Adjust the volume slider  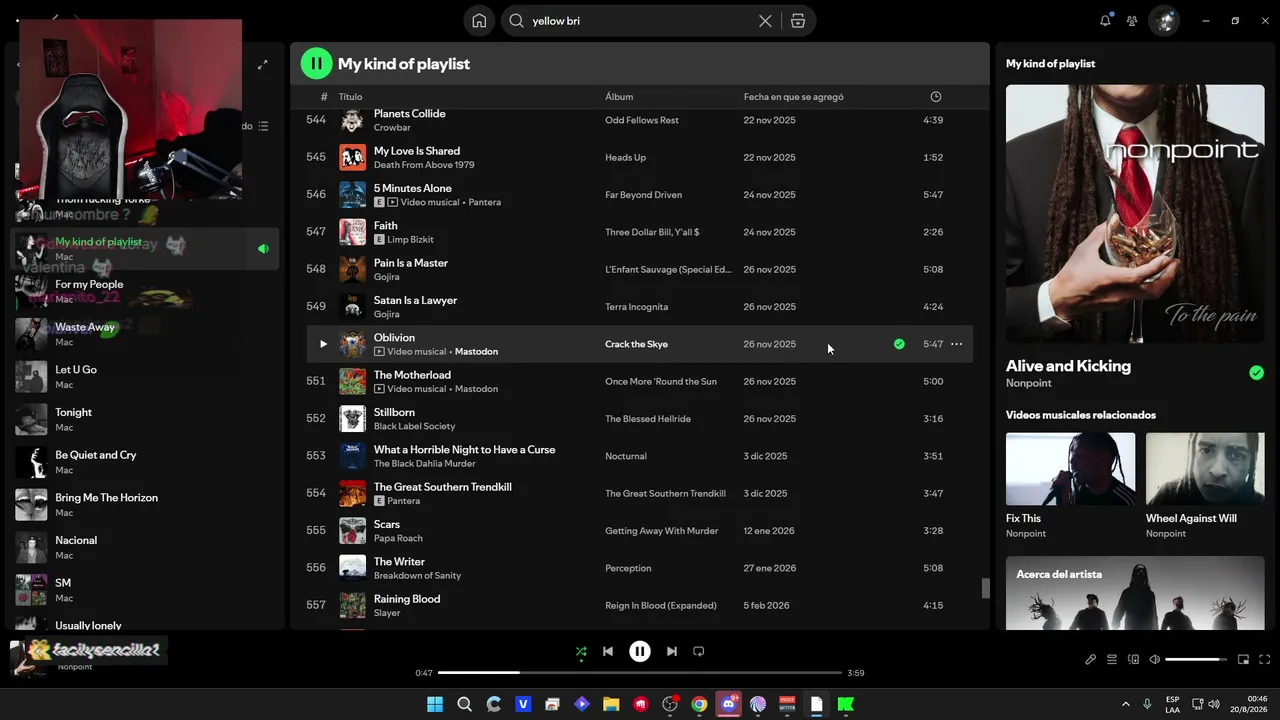[1196, 660]
